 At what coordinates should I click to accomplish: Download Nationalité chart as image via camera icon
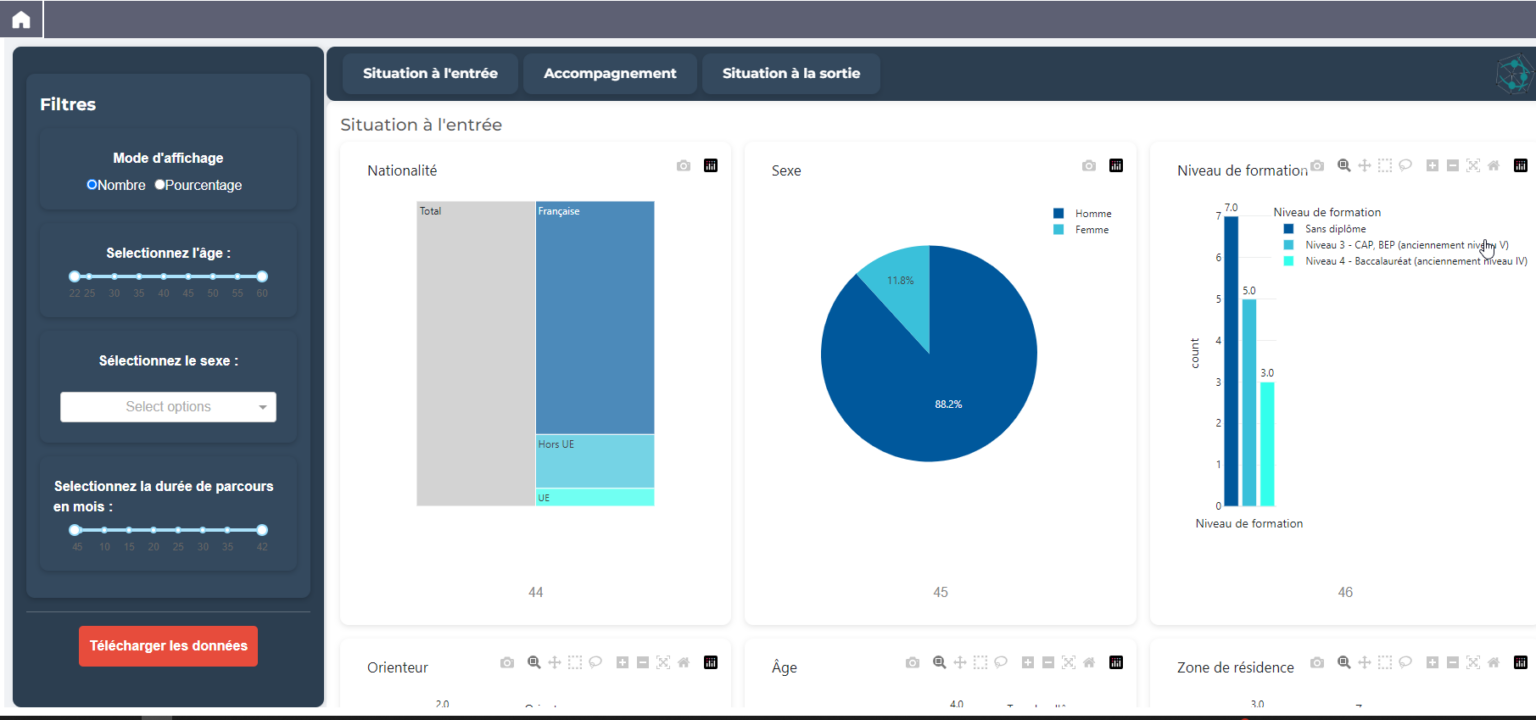(683, 166)
